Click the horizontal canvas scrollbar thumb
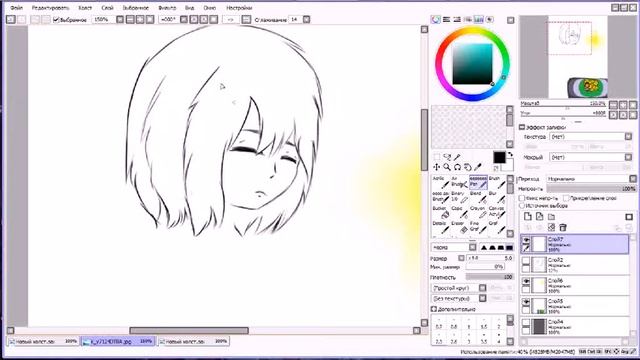640x360 pixels. click(189, 331)
